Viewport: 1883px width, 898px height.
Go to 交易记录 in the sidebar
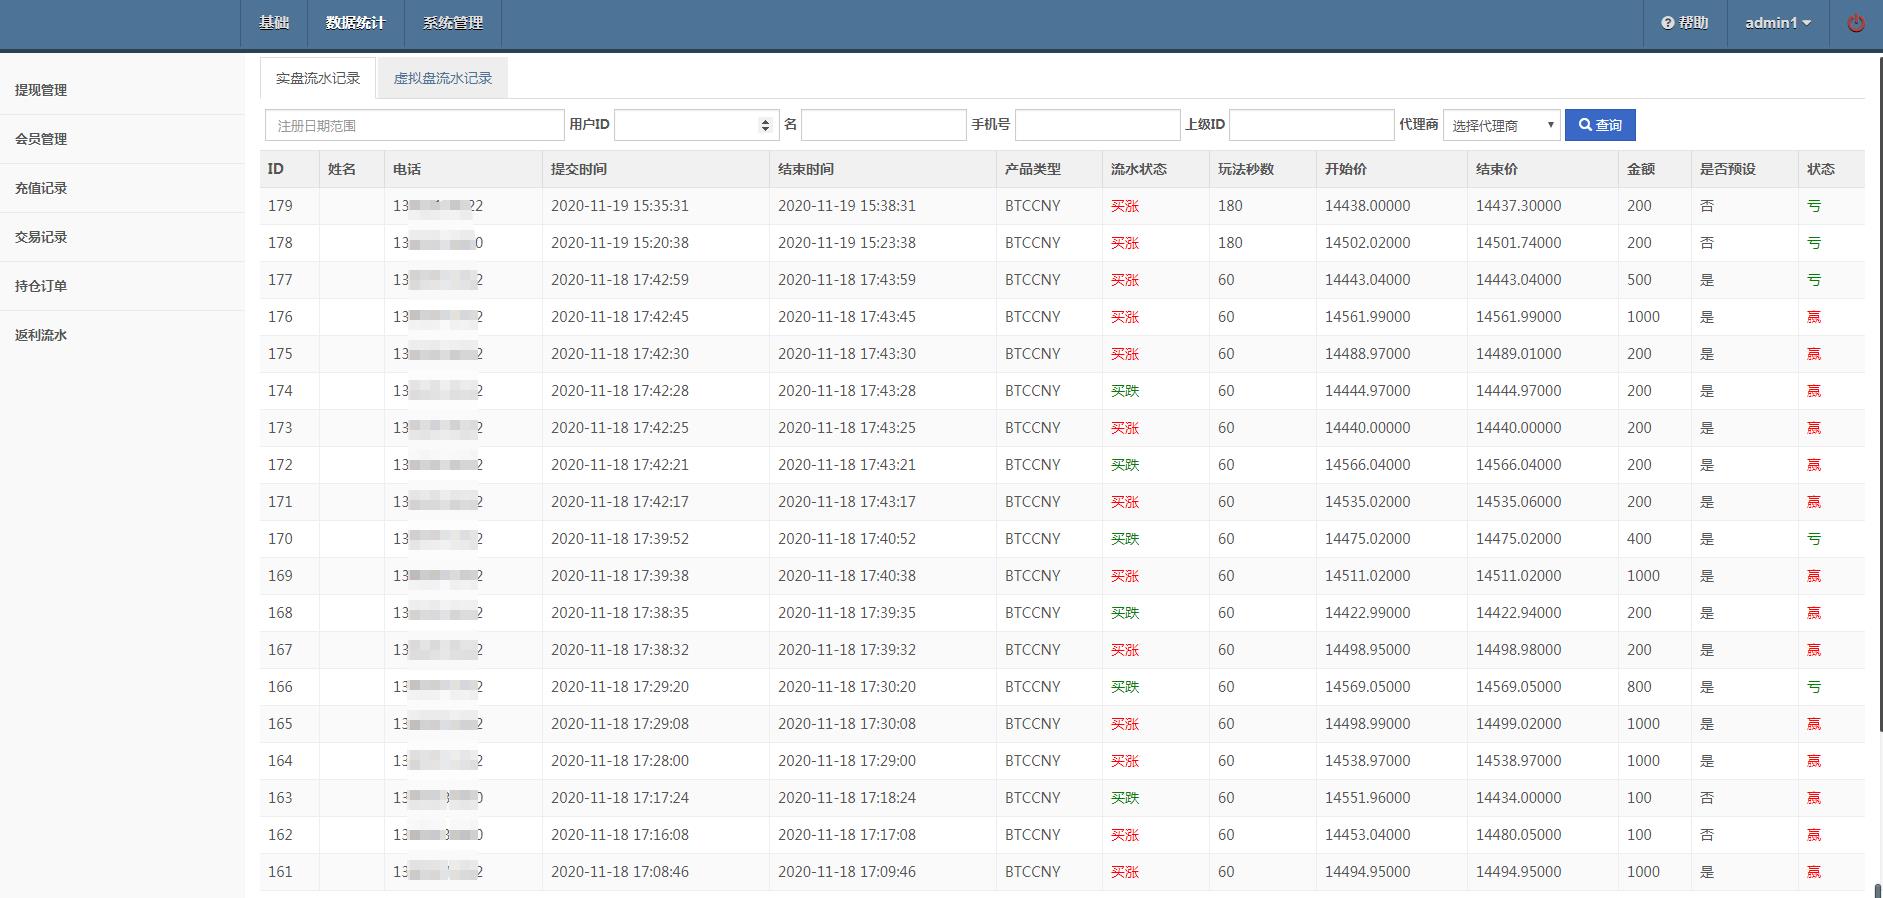[41, 237]
